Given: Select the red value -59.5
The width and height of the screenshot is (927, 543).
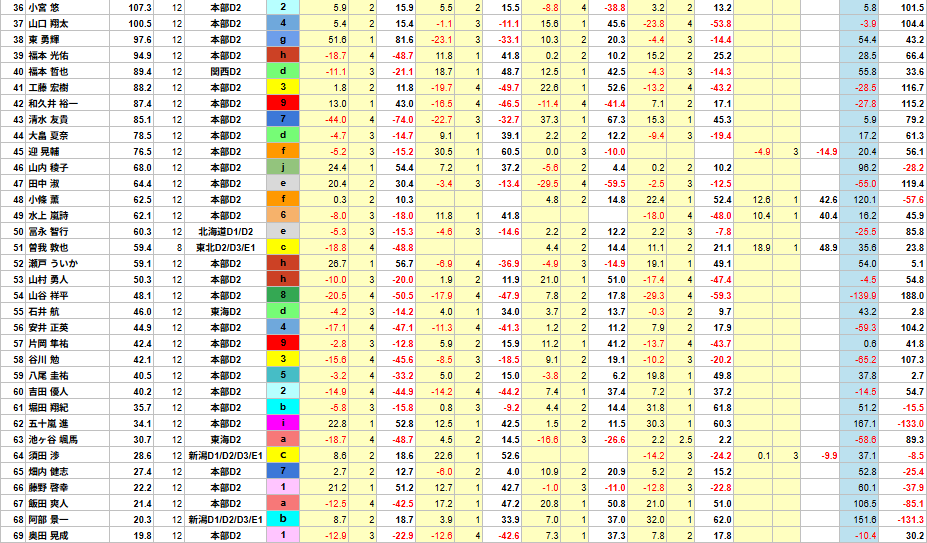Looking at the screenshot, I should pos(615,184).
